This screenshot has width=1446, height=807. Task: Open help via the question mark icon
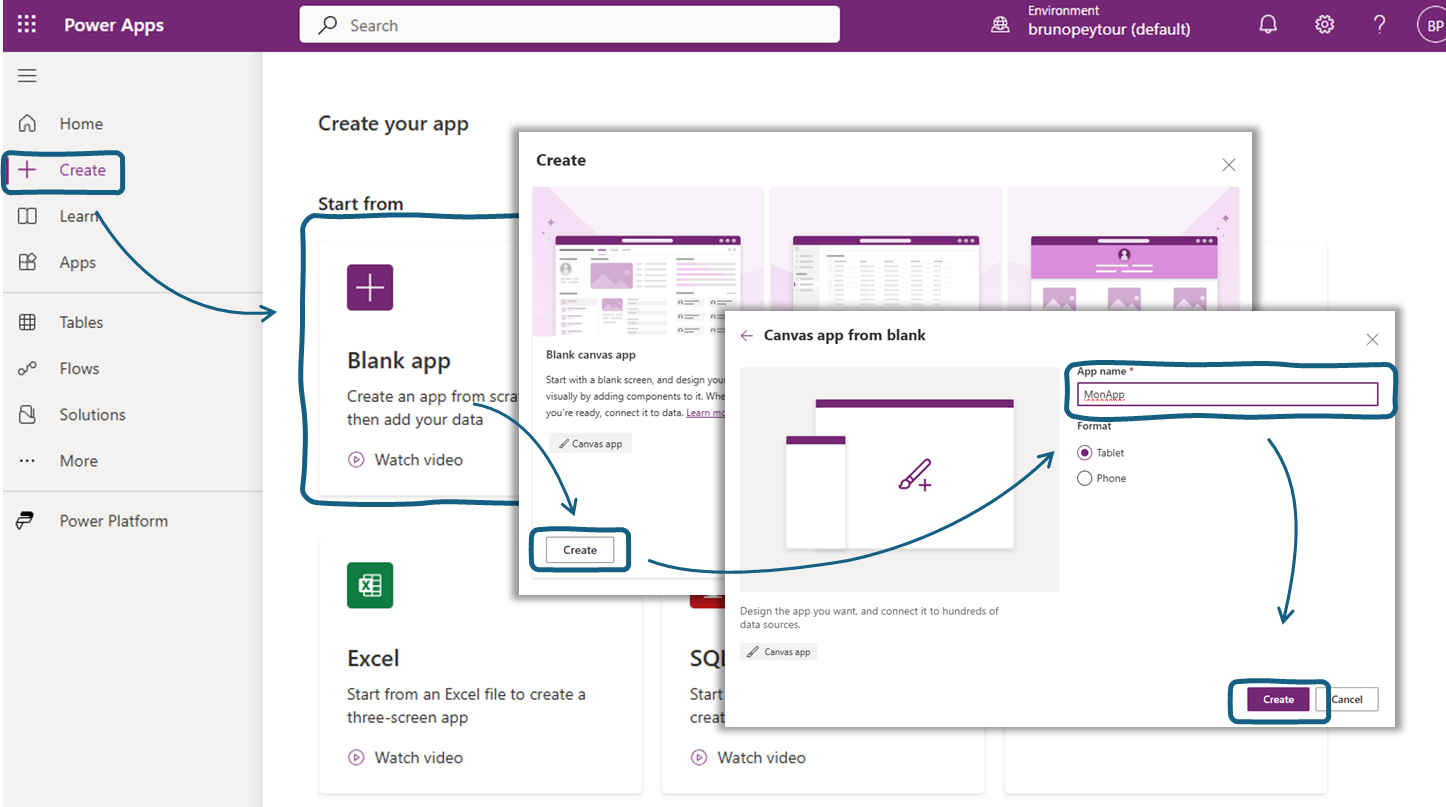(x=1379, y=24)
